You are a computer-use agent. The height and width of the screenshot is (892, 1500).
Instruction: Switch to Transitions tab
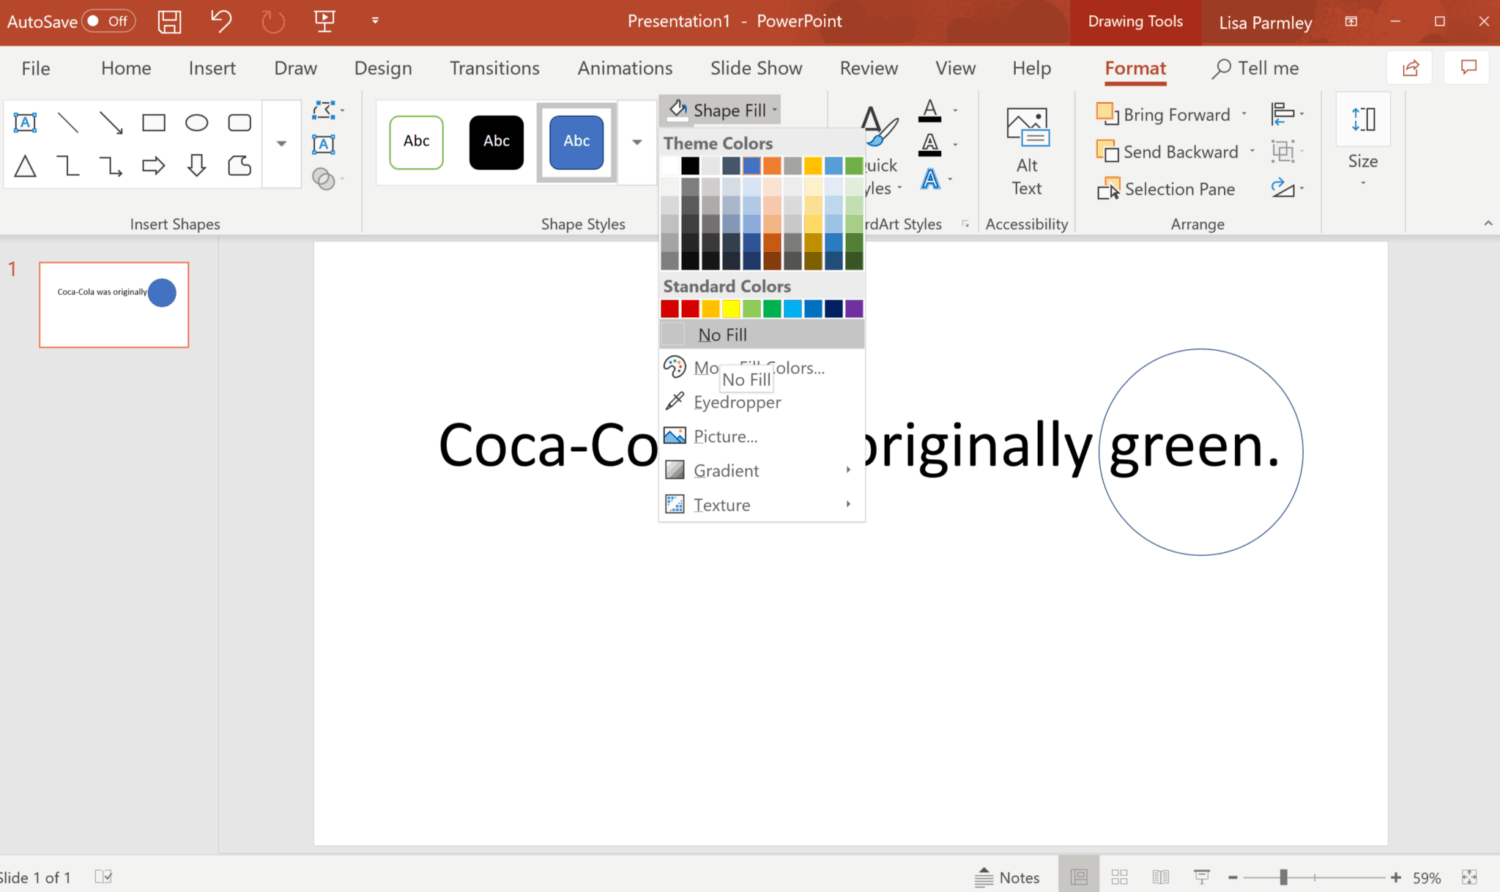(x=494, y=68)
